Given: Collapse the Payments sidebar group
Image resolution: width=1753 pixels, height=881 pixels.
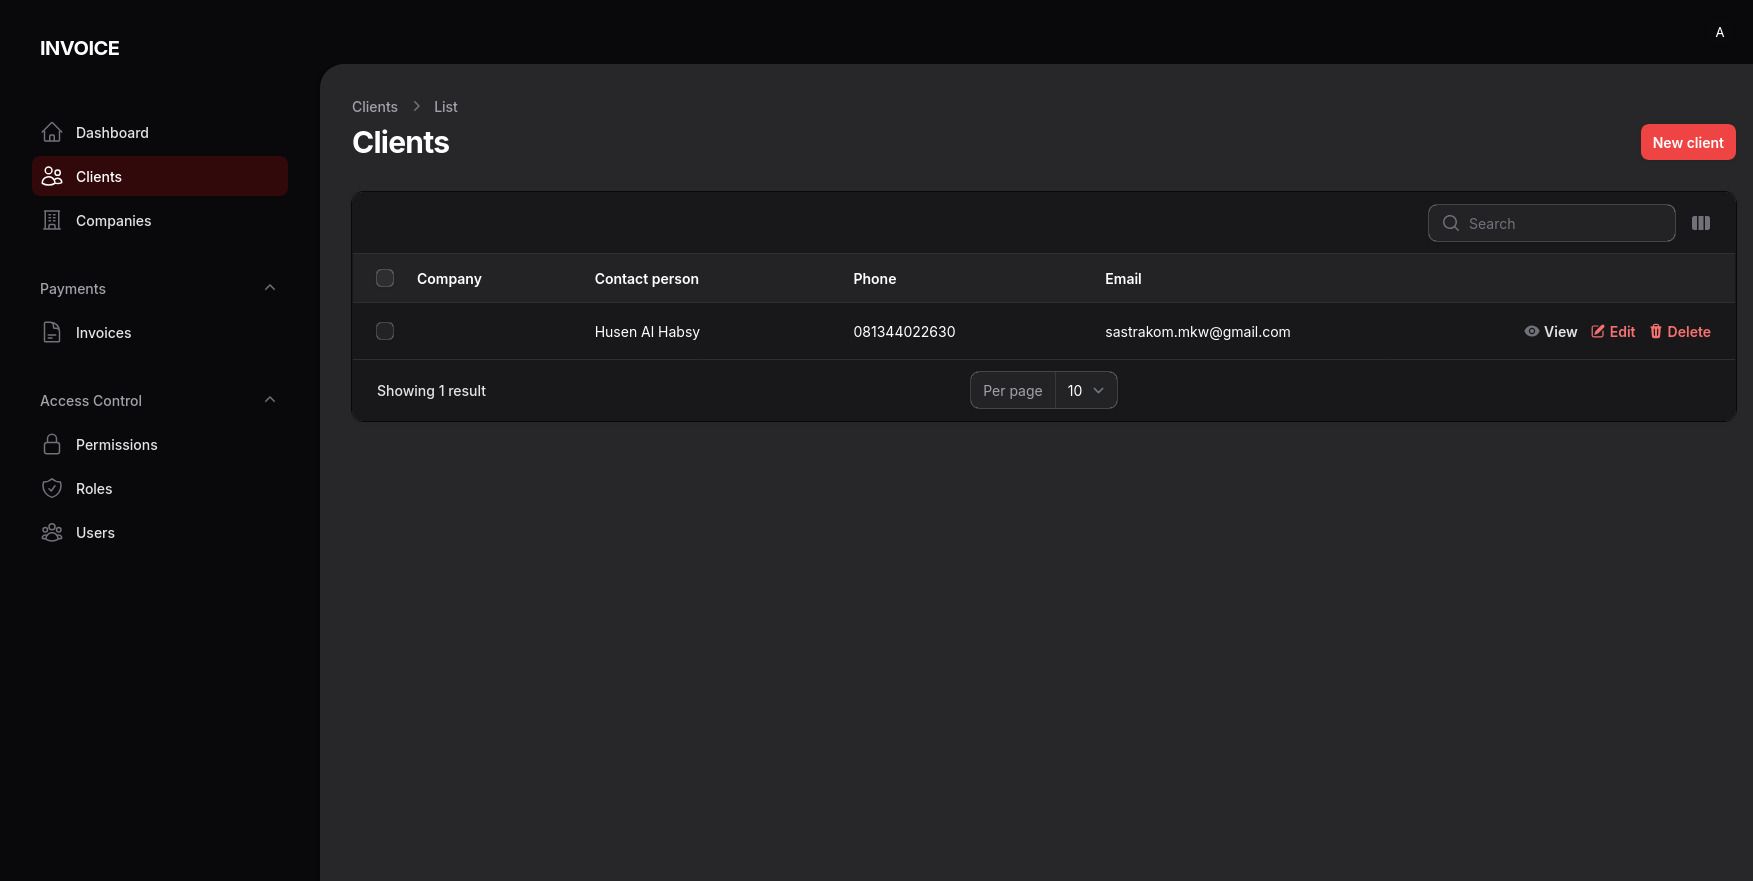Looking at the screenshot, I should click(x=269, y=288).
